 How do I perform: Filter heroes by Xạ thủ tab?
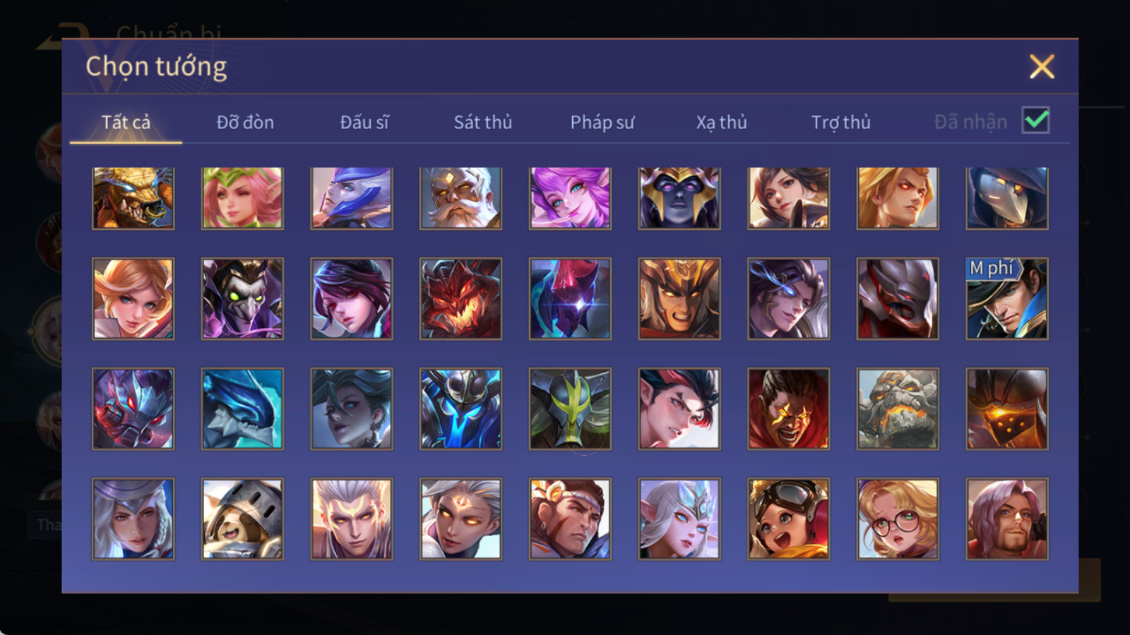tap(721, 122)
